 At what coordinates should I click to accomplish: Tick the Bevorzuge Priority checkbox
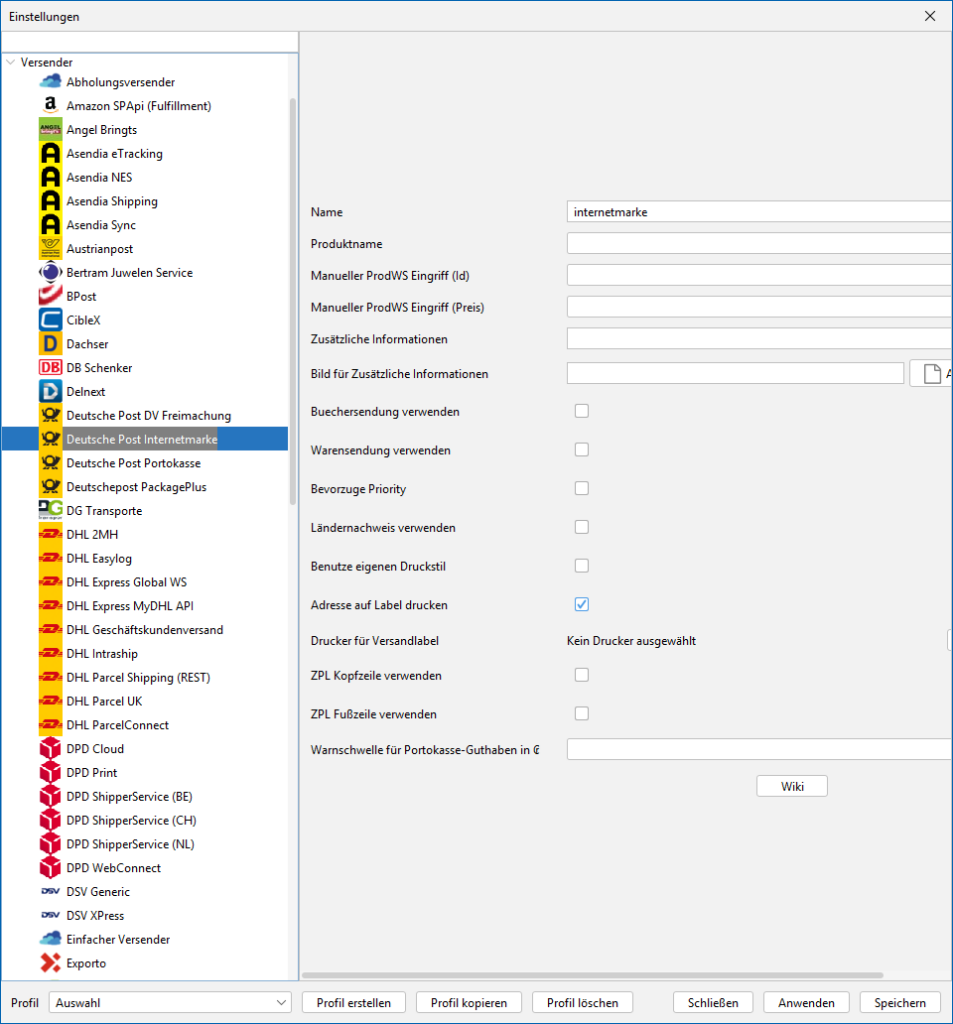[581, 488]
